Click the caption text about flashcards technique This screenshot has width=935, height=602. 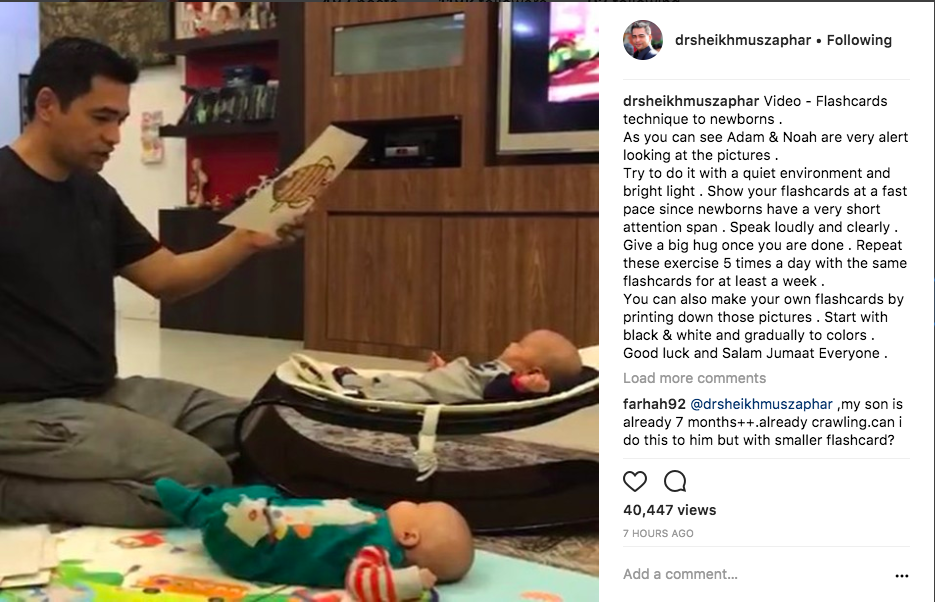point(766,227)
